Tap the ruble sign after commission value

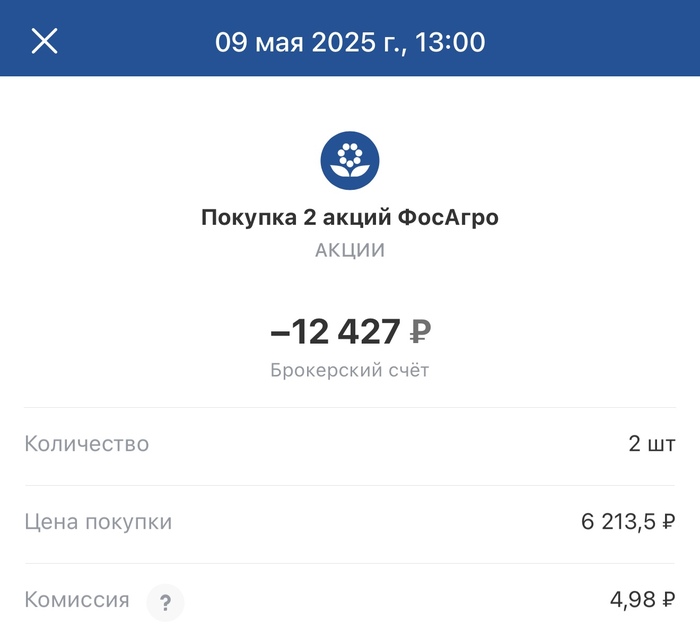(x=669, y=599)
